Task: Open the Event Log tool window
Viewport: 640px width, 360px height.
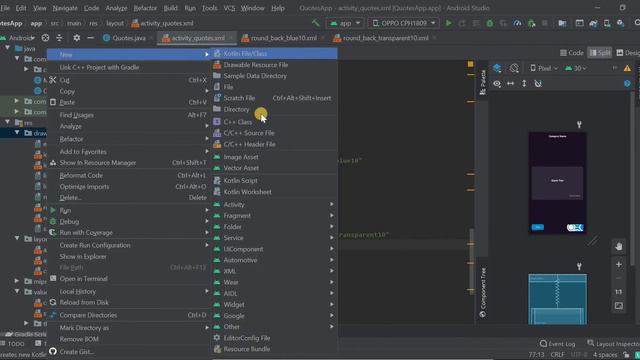Action: (557, 344)
